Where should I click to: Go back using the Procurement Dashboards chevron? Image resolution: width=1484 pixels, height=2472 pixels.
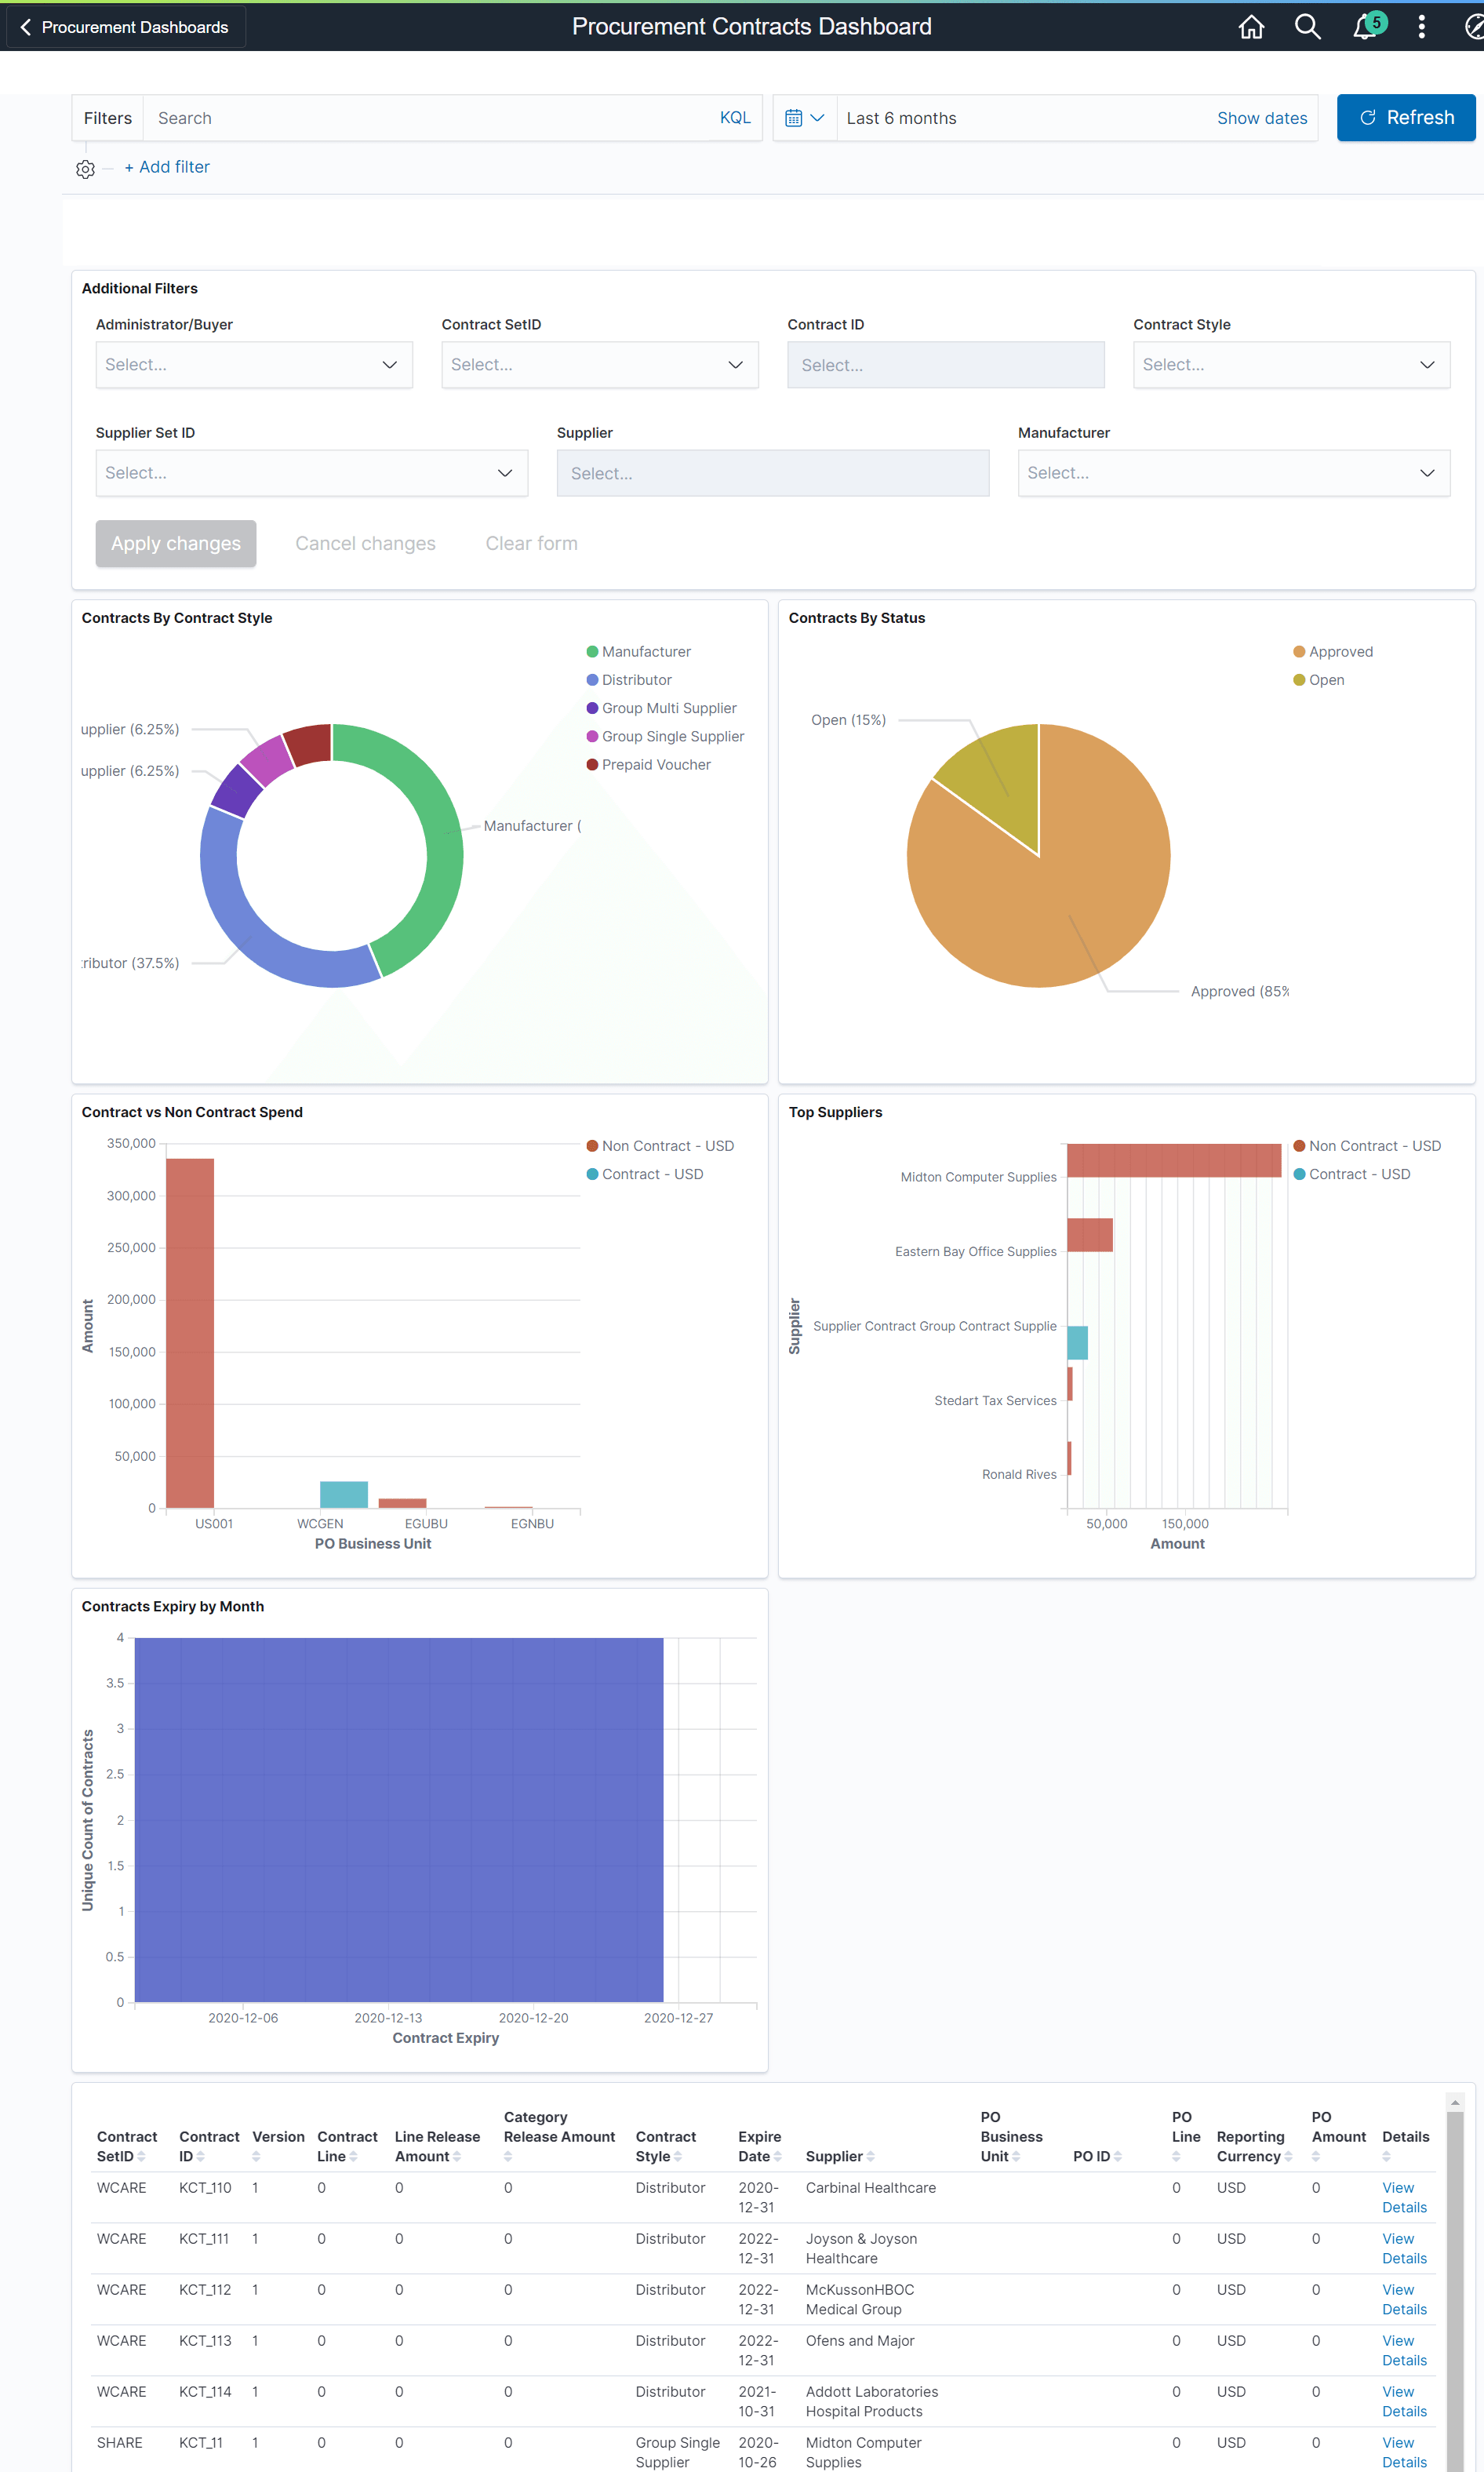25,27
